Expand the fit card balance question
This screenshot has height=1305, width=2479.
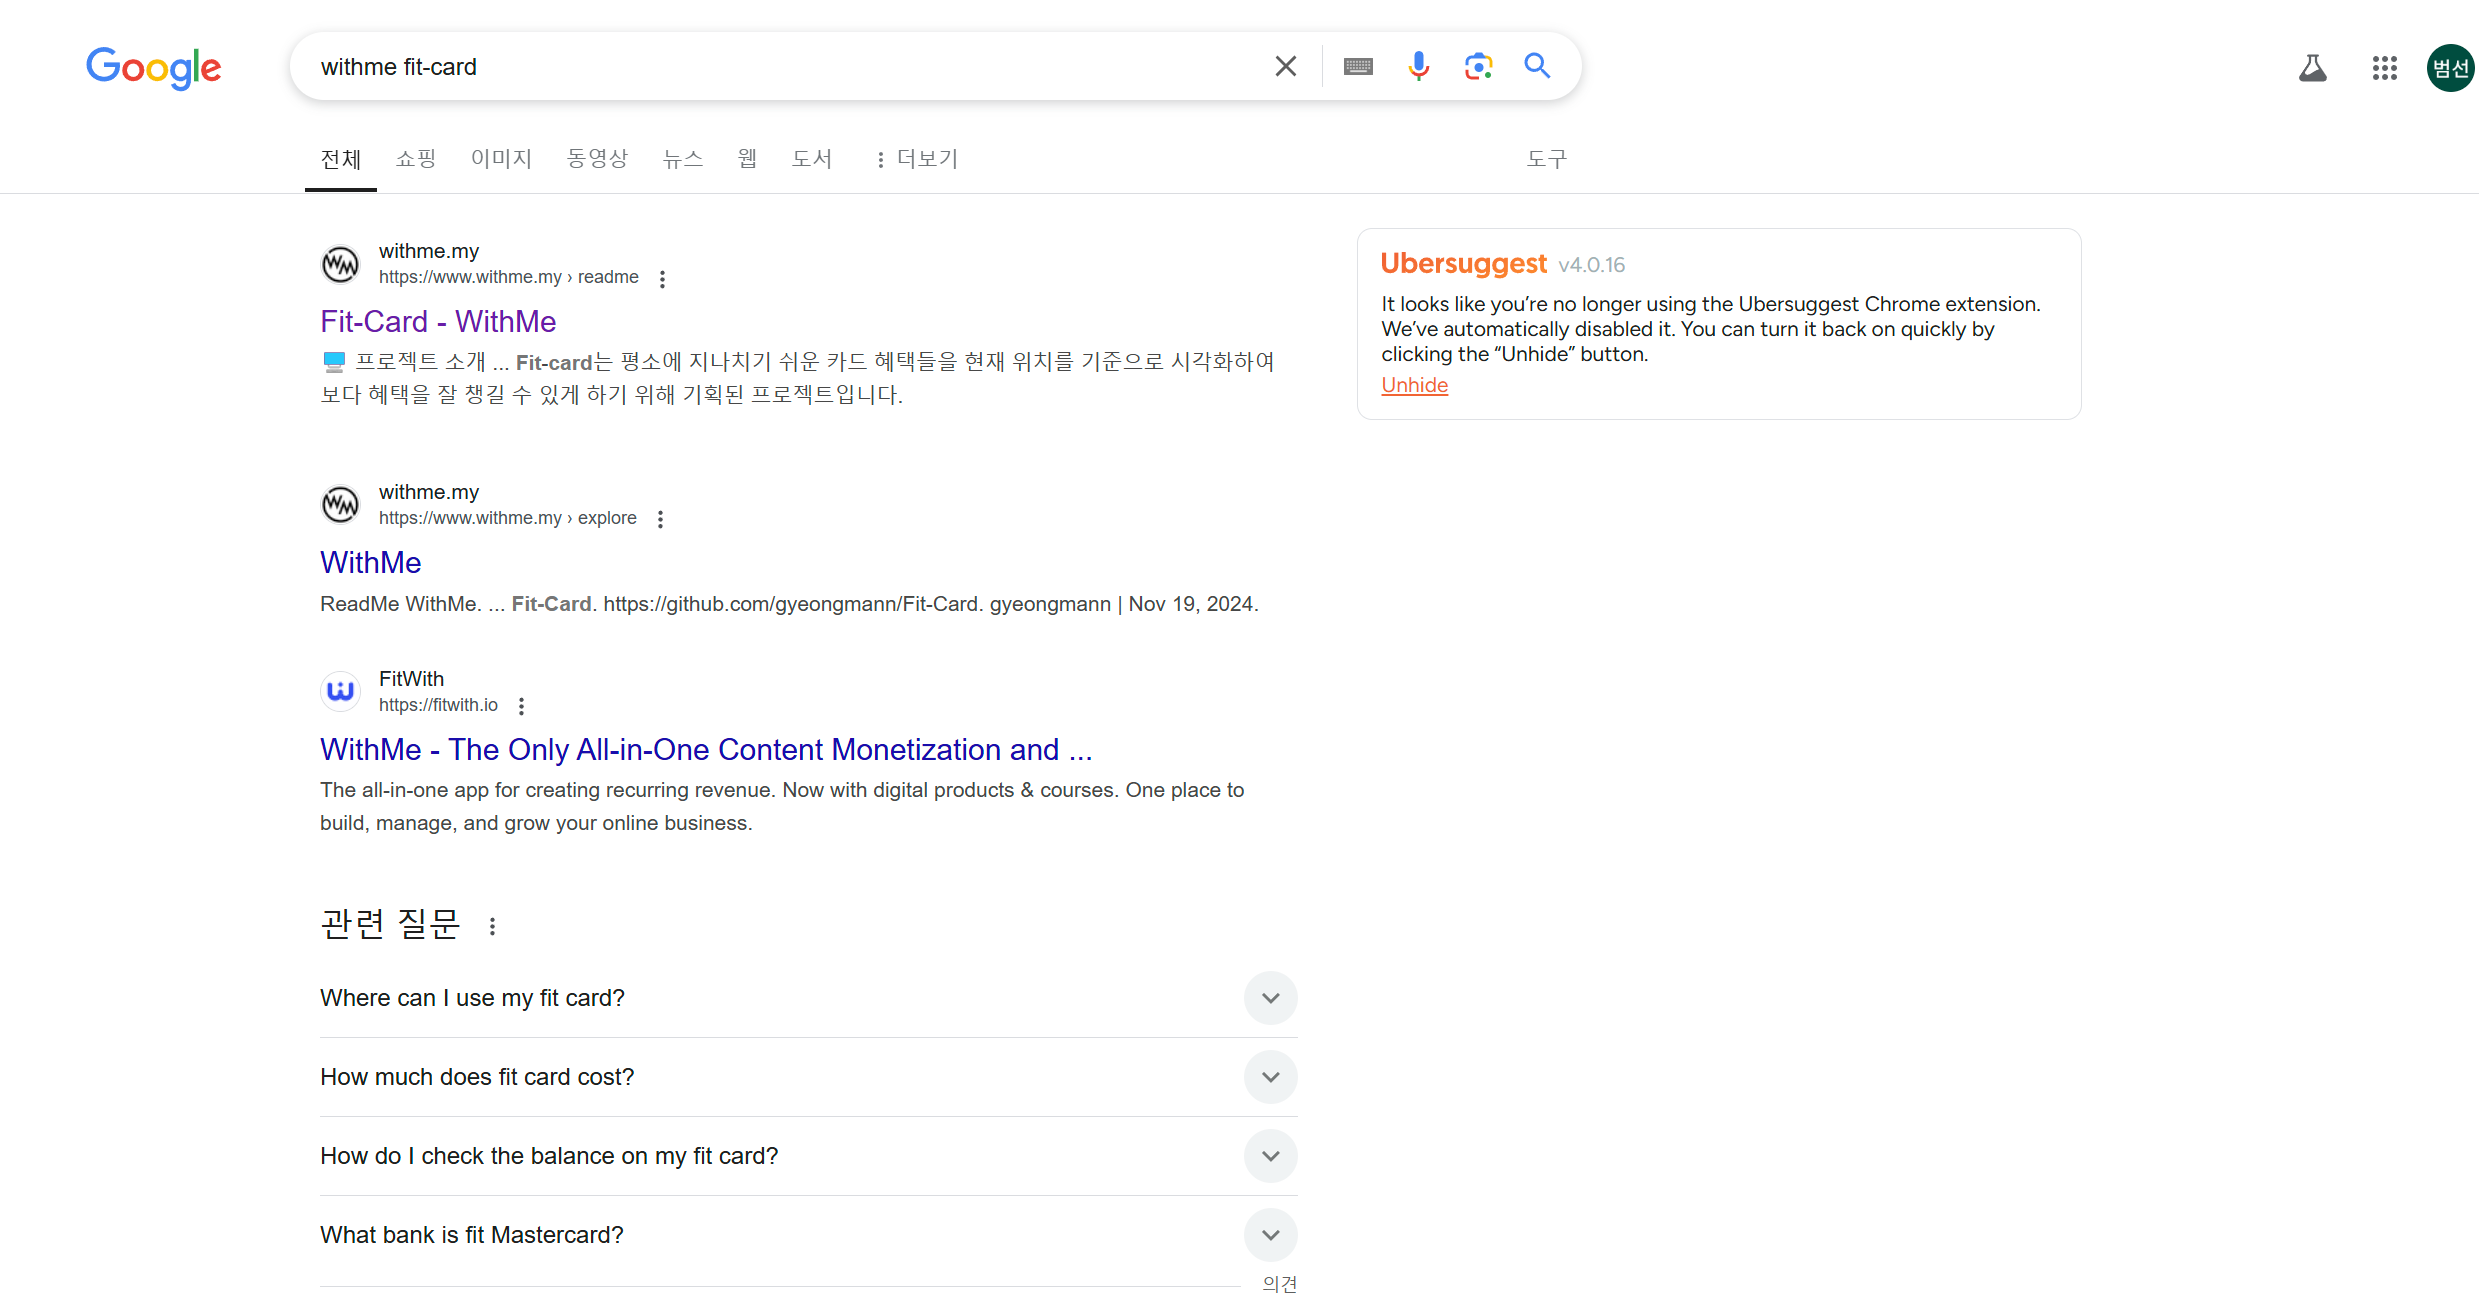[x=1270, y=1156]
